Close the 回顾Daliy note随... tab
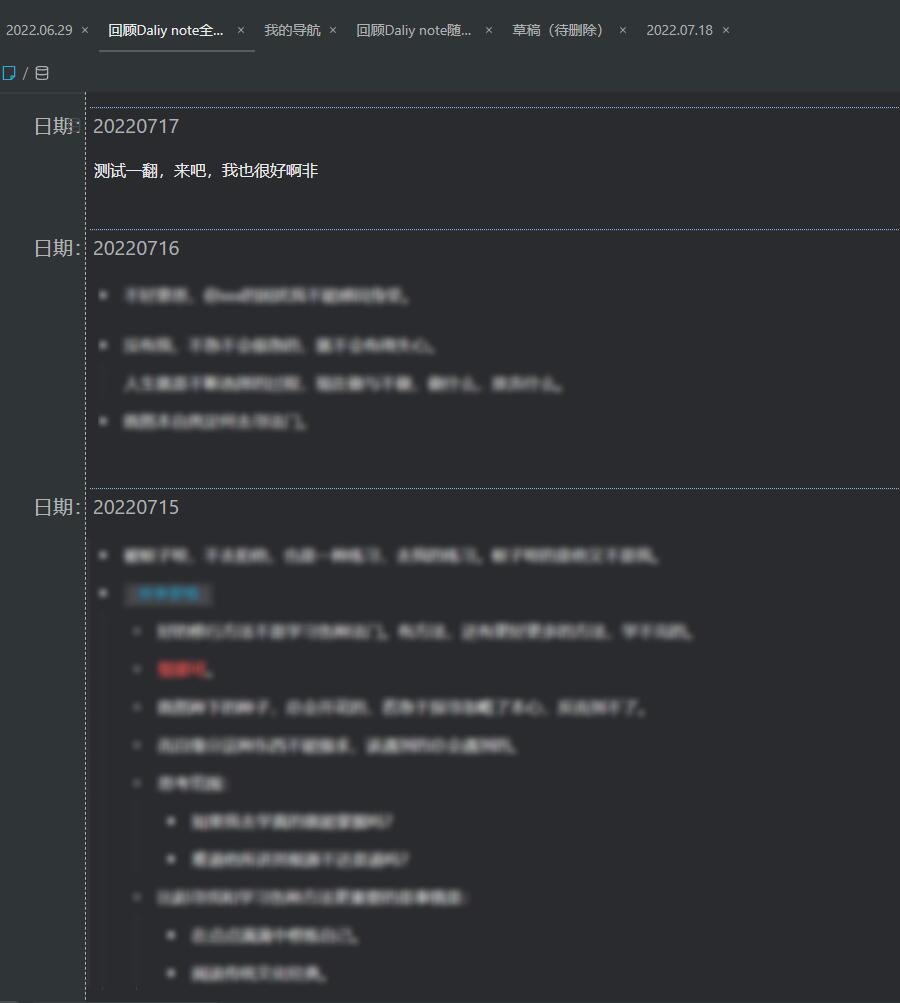This screenshot has height=1003, width=900. (489, 30)
